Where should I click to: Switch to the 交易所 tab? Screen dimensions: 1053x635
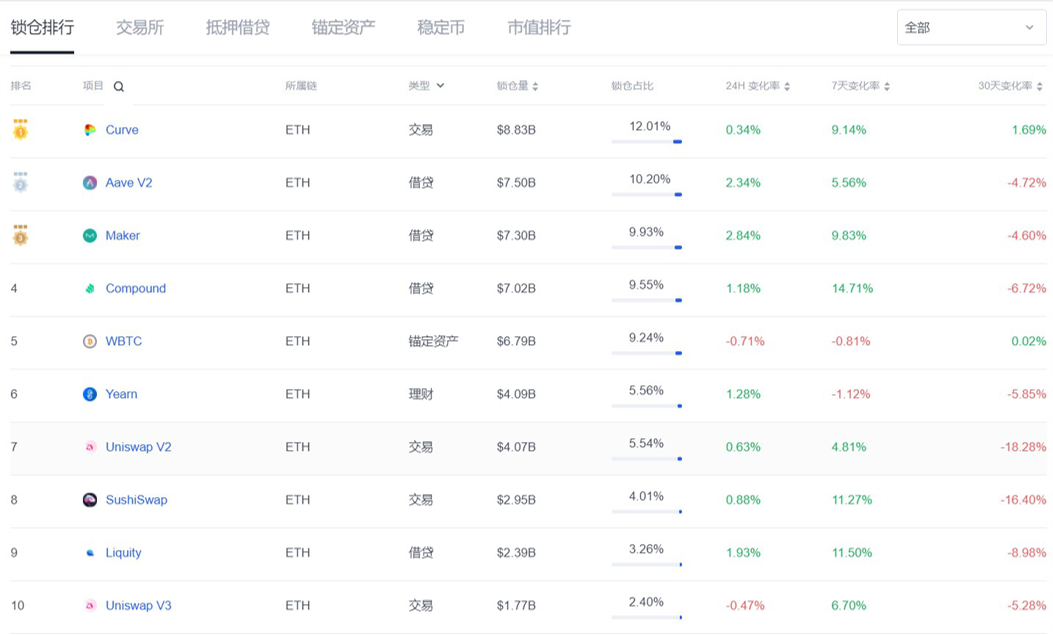[140, 28]
